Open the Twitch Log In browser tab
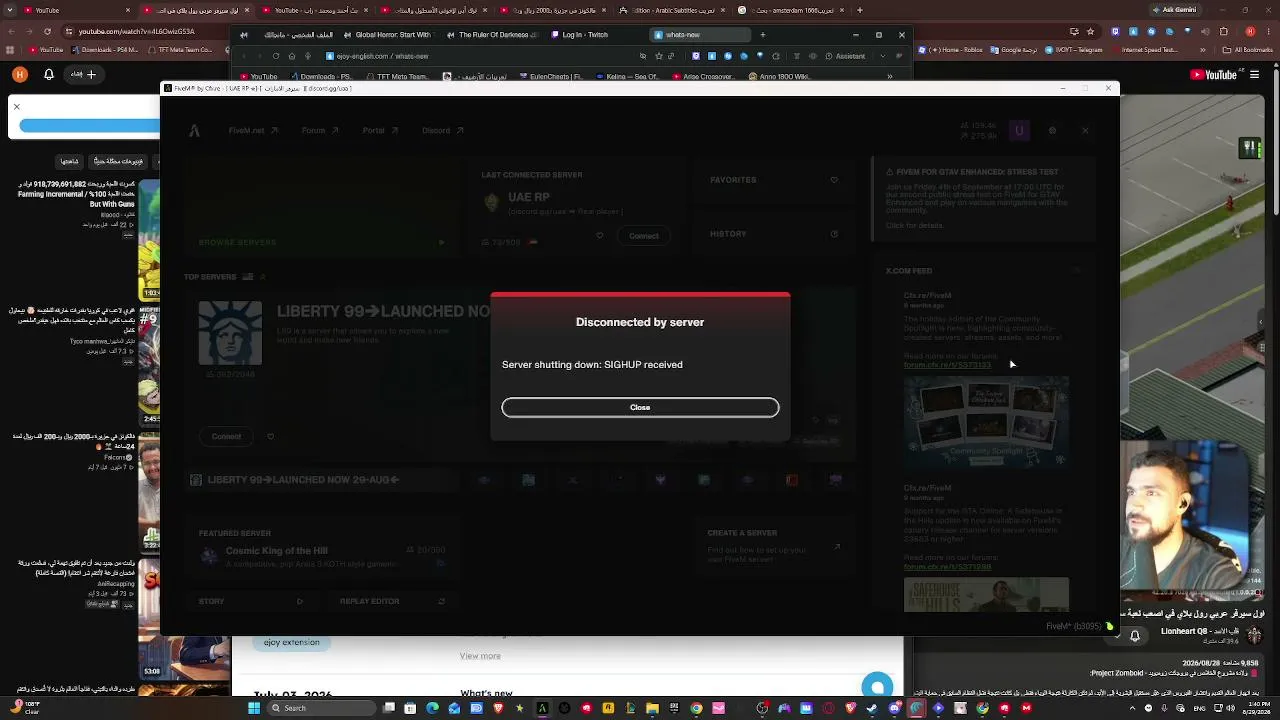 pos(592,35)
